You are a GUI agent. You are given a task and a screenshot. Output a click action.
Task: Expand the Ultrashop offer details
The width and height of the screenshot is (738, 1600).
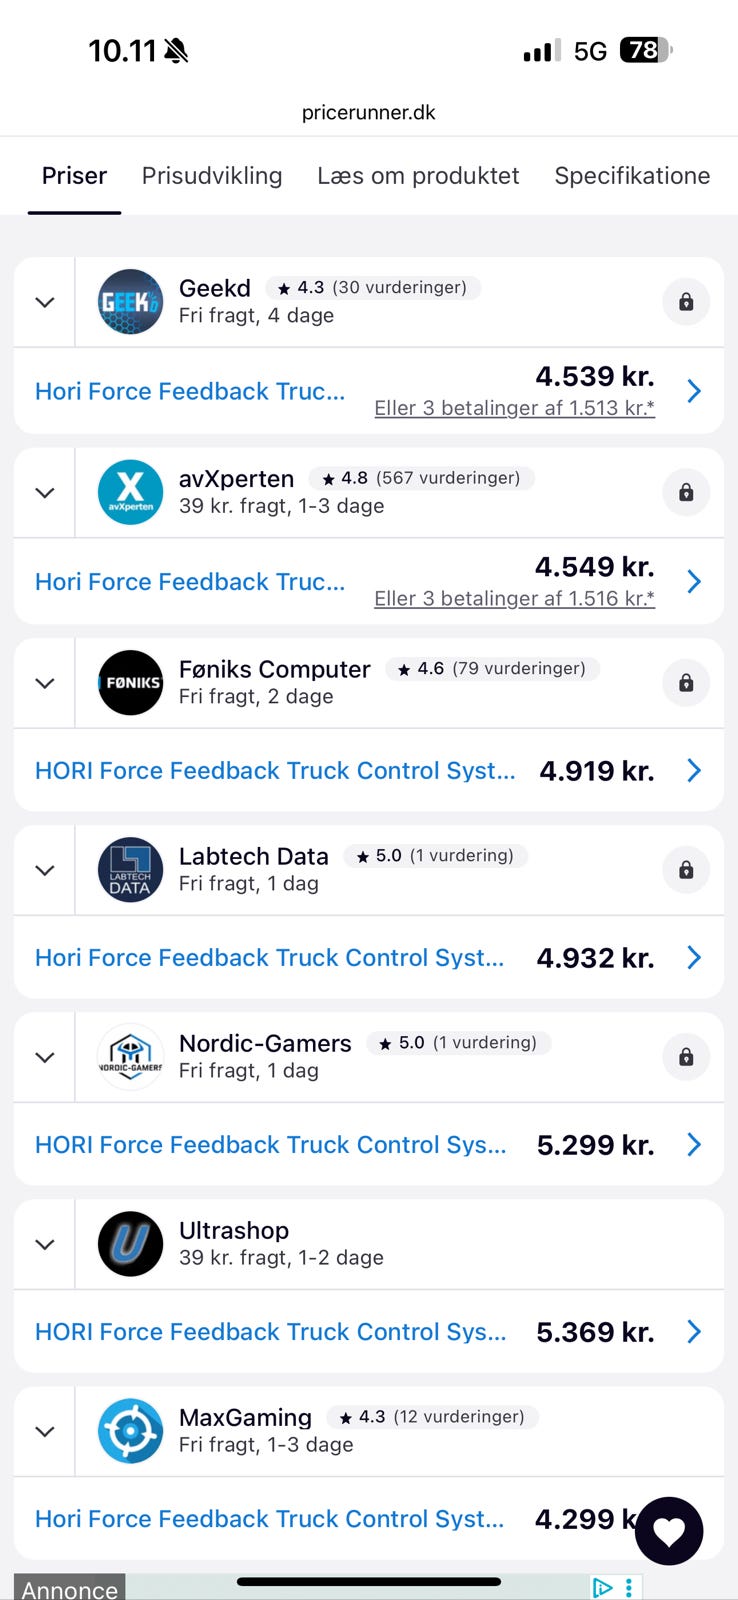coord(45,1244)
